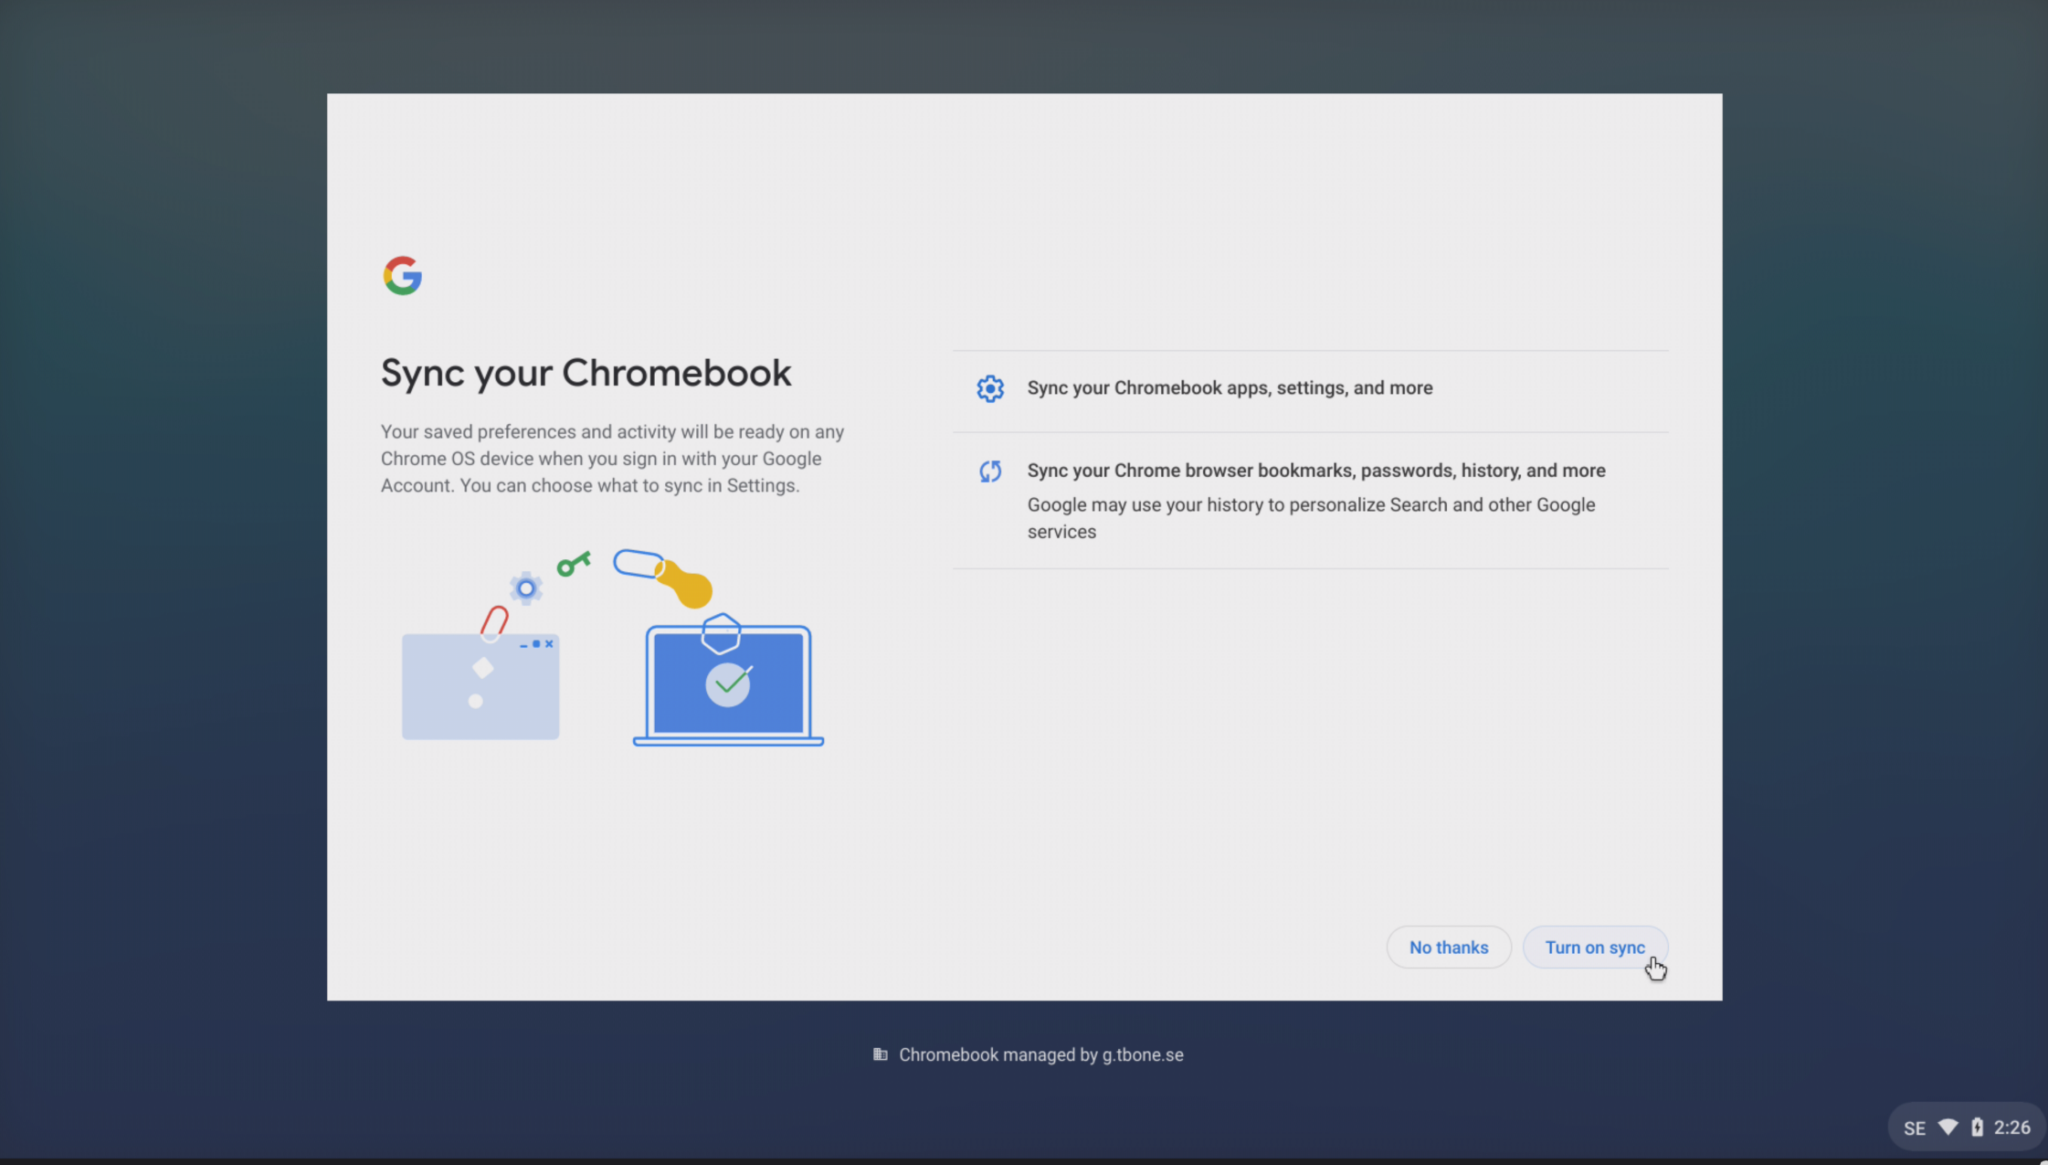The width and height of the screenshot is (2048, 1165).
Task: Select the SE keyboard layout indicator
Action: [1916, 1127]
